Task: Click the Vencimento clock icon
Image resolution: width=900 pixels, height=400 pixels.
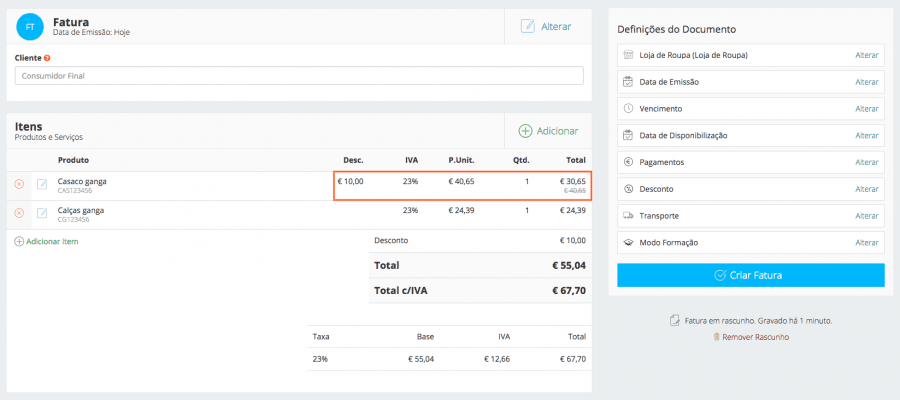Action: pos(628,108)
